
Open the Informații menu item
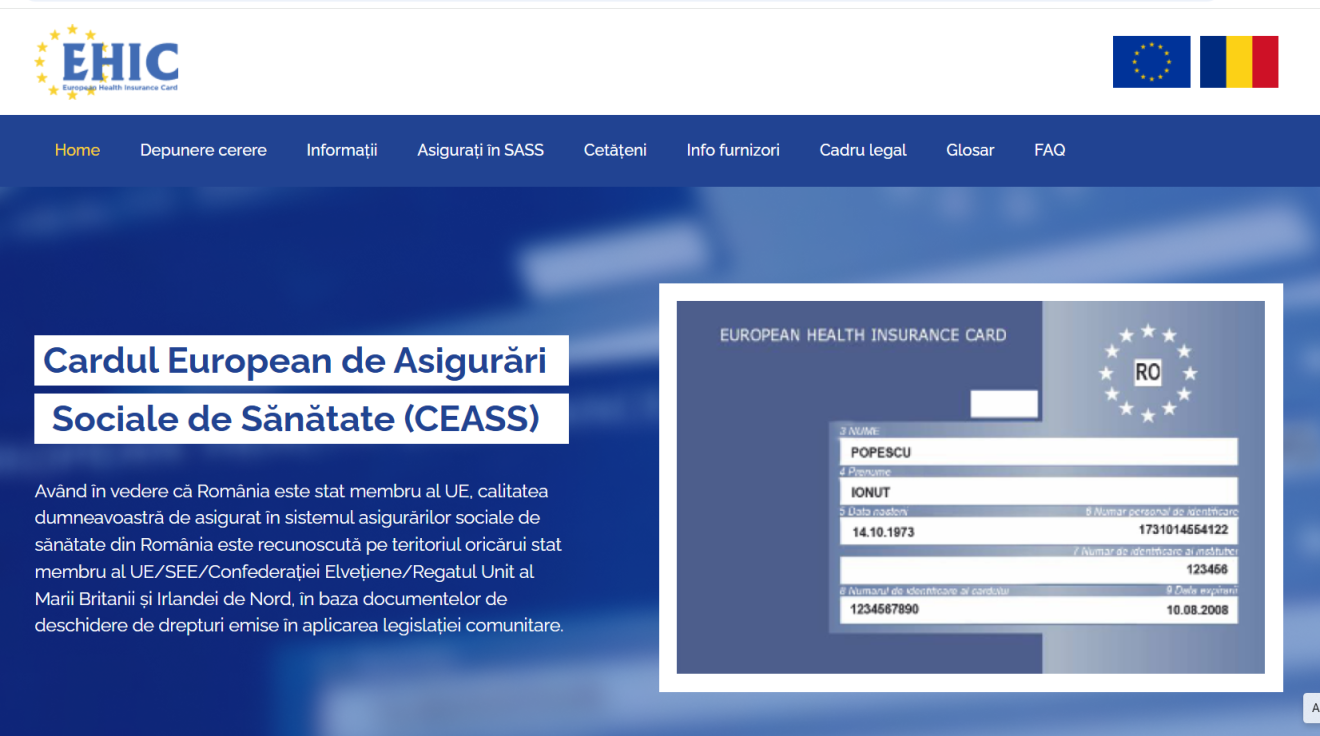click(x=341, y=150)
